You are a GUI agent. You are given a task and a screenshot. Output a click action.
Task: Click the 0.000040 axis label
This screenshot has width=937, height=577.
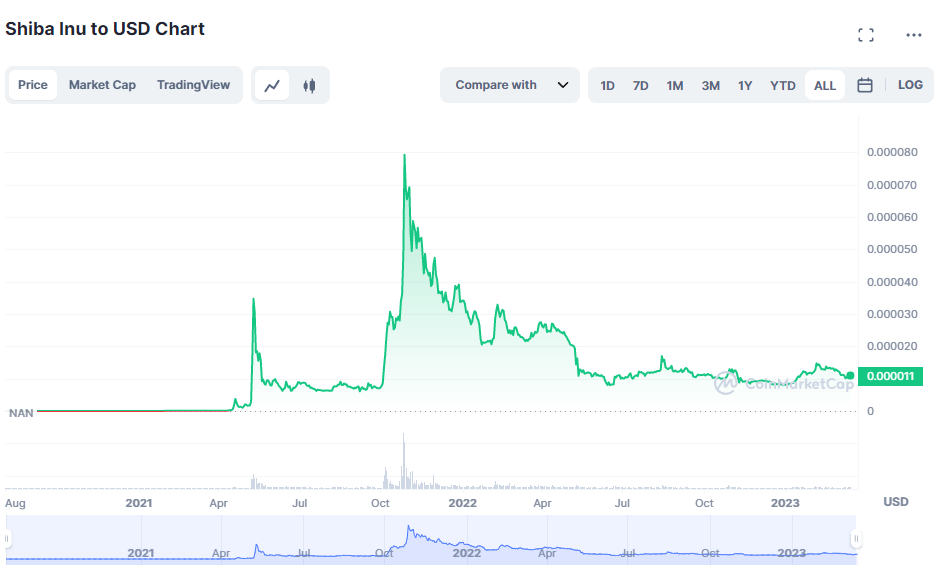[x=892, y=282]
